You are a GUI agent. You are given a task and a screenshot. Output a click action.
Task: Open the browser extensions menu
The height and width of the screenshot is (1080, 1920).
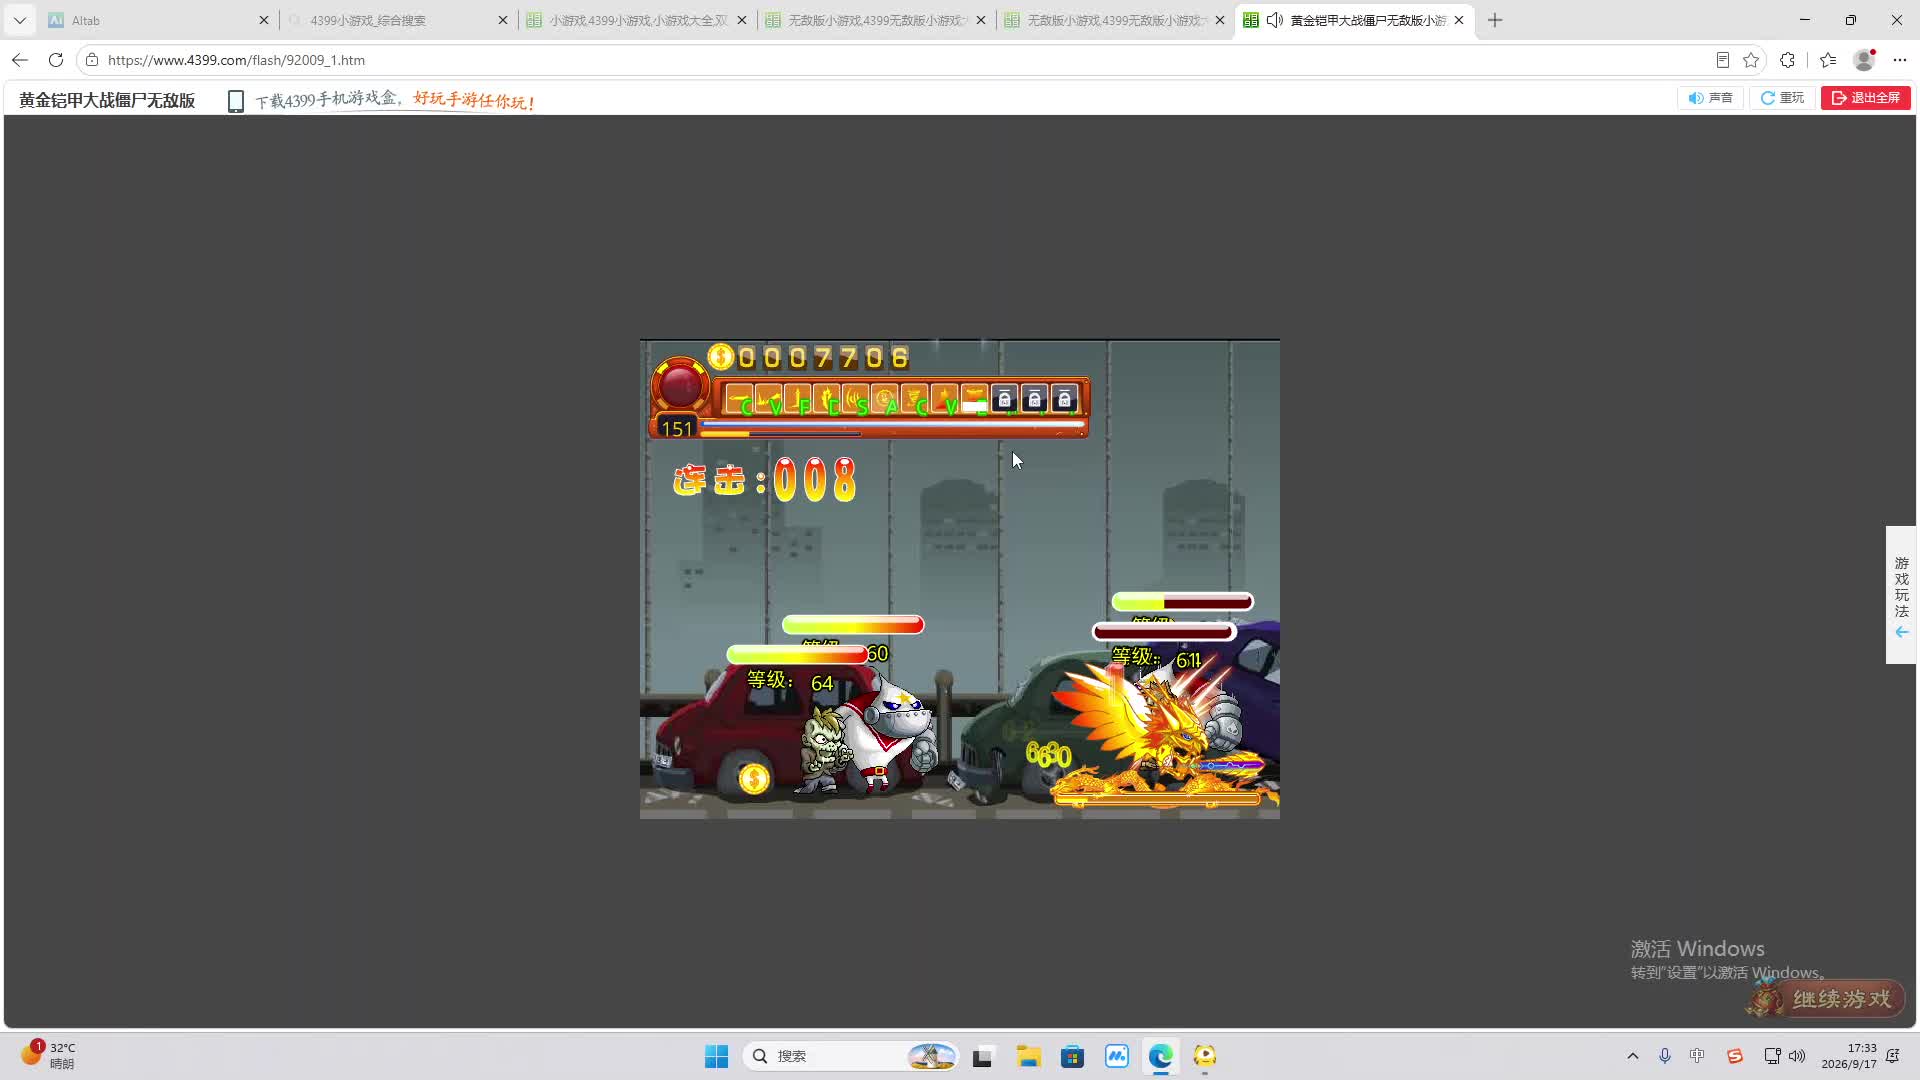[x=1788, y=60]
